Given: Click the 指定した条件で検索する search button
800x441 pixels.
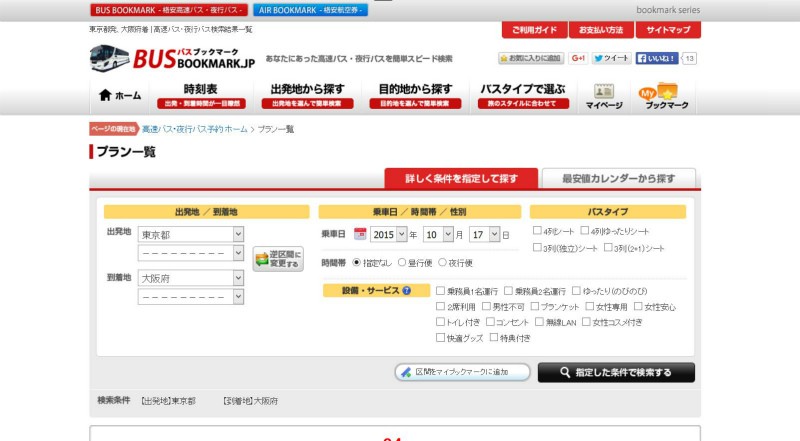Looking at the screenshot, I should point(616,372).
